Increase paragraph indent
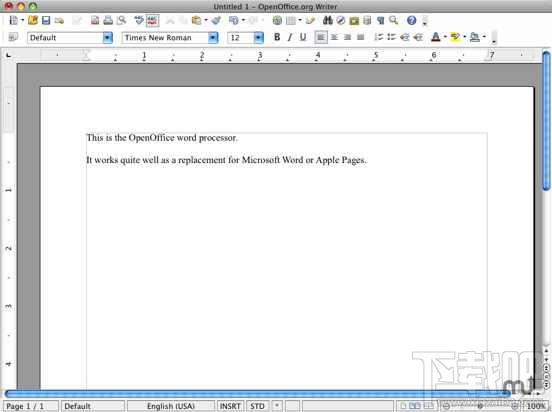 pos(418,37)
